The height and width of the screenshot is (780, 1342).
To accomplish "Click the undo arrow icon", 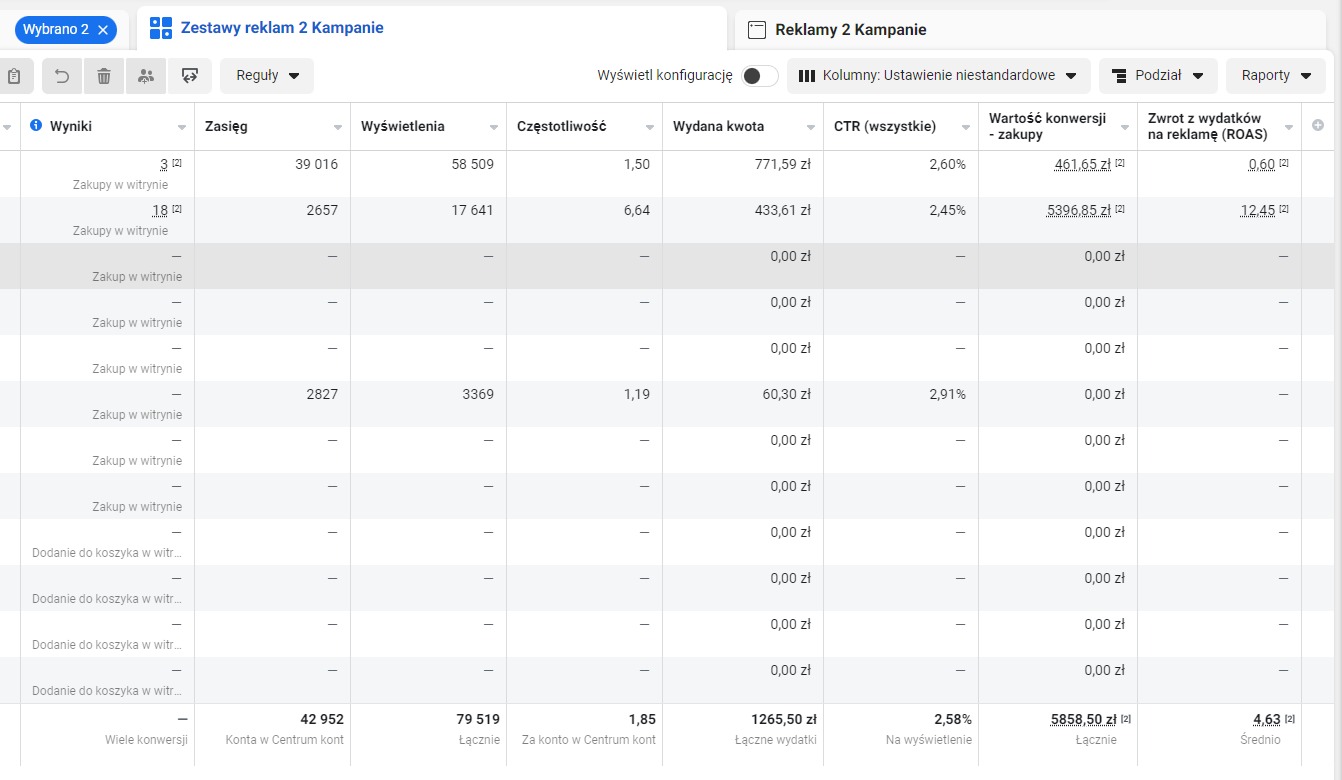I will (62, 76).
